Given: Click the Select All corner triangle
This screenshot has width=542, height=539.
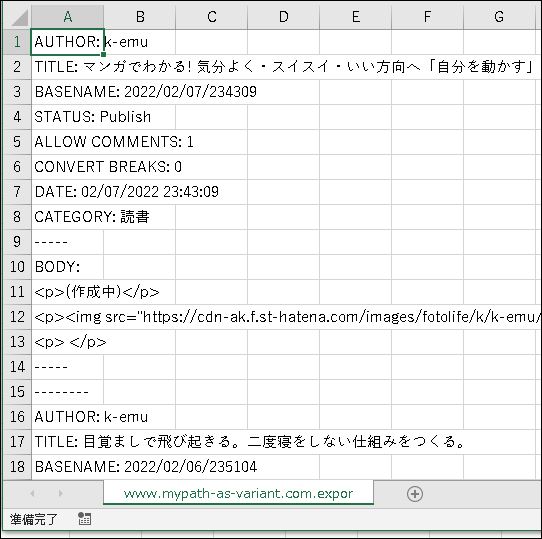Looking at the screenshot, I should pos(19,18).
